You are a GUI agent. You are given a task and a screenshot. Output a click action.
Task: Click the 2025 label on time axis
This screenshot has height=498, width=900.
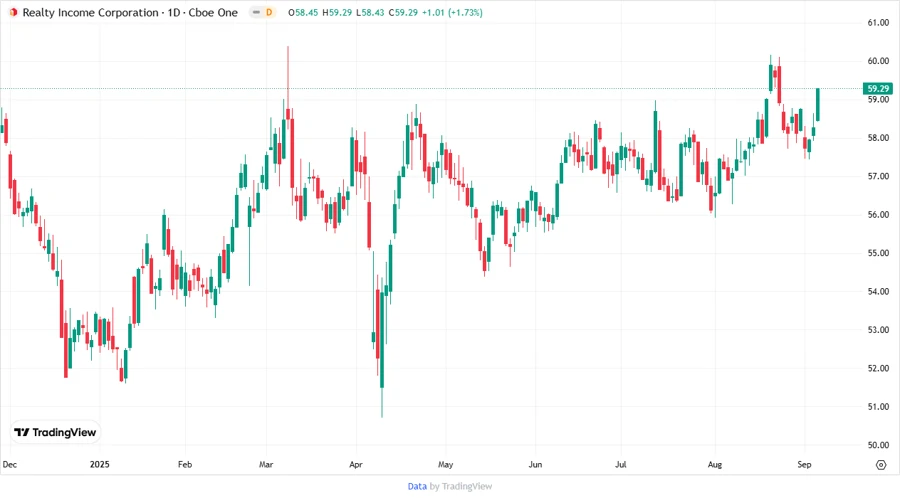click(99, 465)
